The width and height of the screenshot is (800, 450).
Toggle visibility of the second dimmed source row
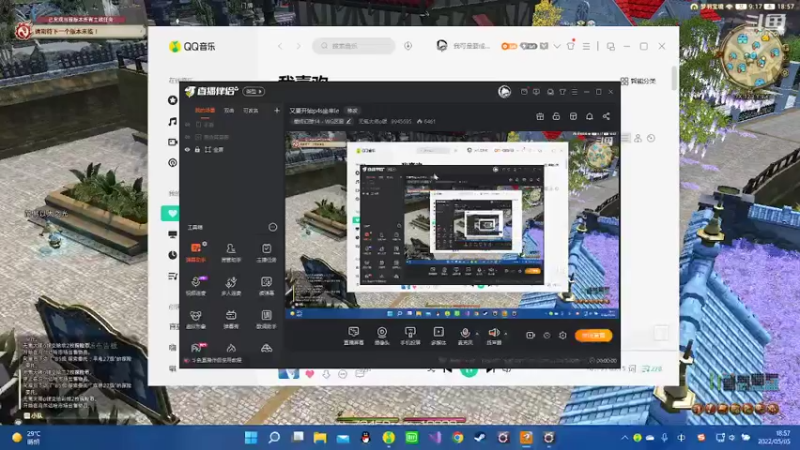tap(187, 137)
